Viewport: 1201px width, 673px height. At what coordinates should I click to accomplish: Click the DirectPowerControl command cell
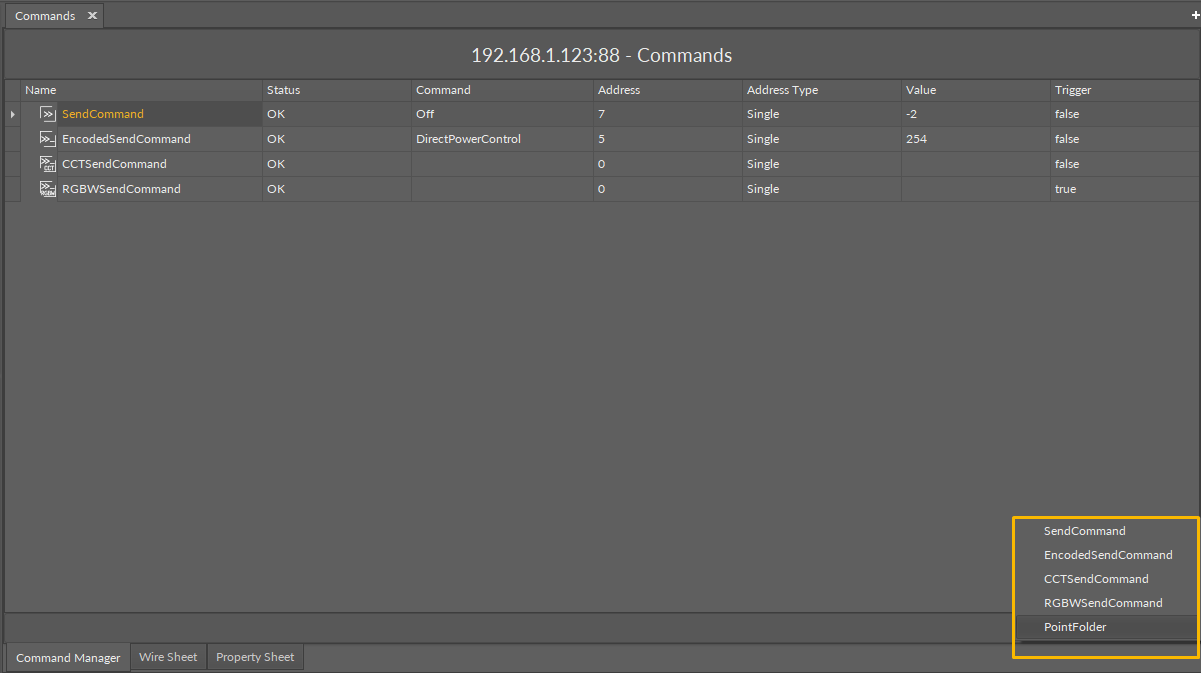pyautogui.click(x=502, y=139)
